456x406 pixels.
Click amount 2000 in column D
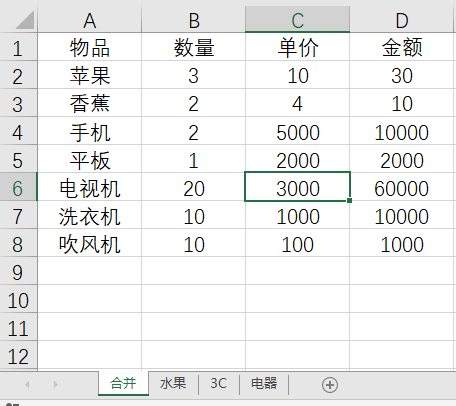click(x=402, y=159)
